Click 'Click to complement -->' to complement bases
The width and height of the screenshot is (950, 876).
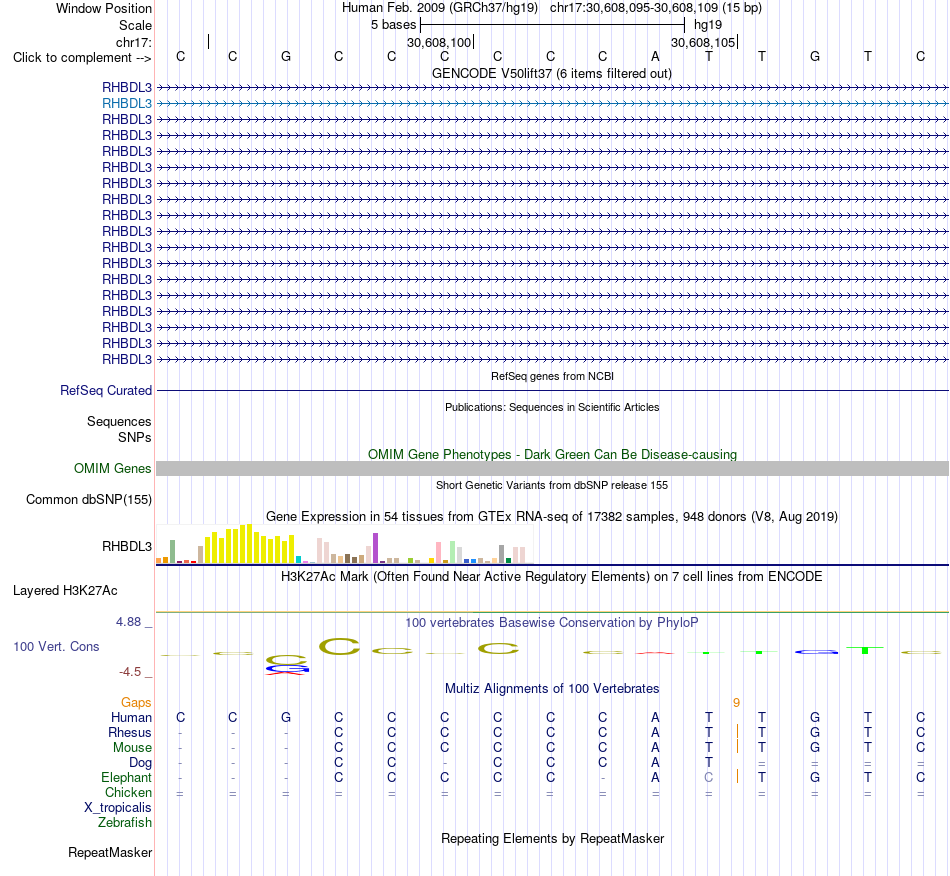click(82, 58)
